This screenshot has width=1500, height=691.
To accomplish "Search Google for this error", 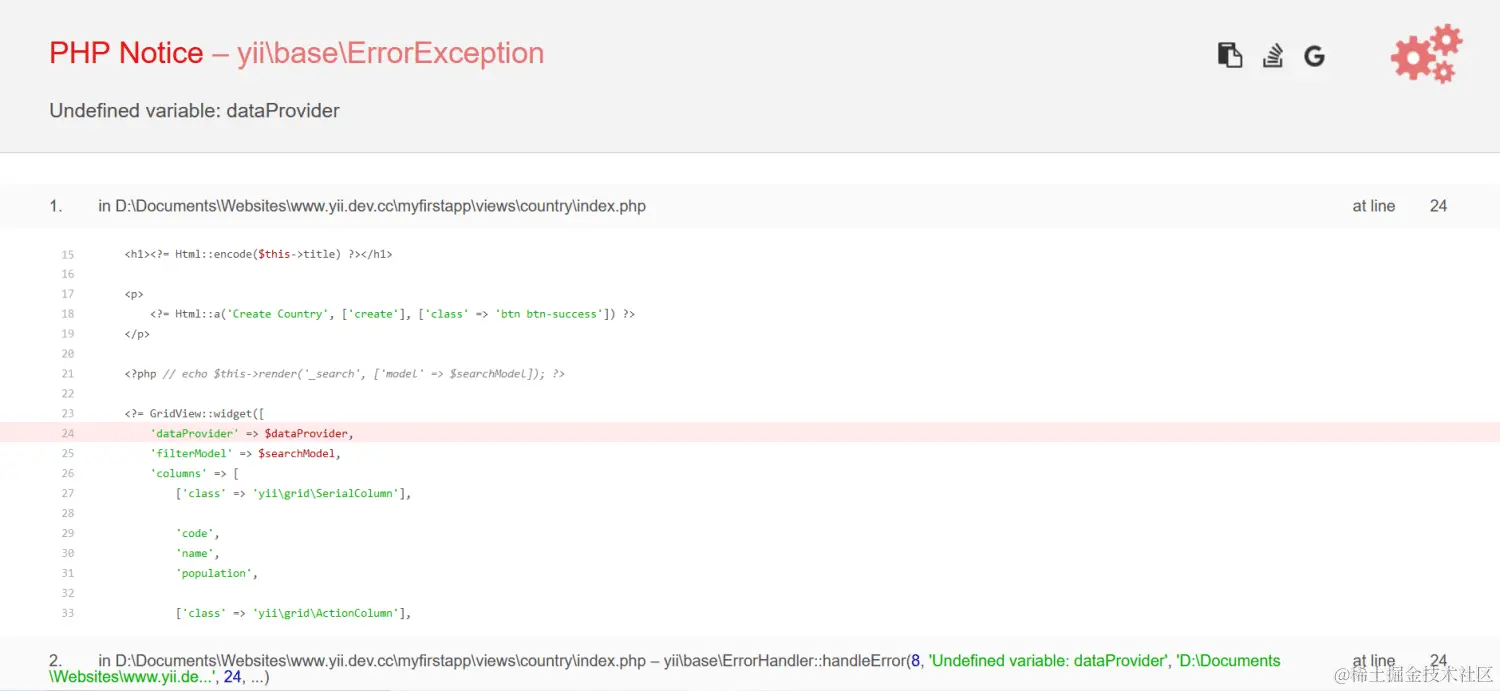I will tap(1314, 56).
